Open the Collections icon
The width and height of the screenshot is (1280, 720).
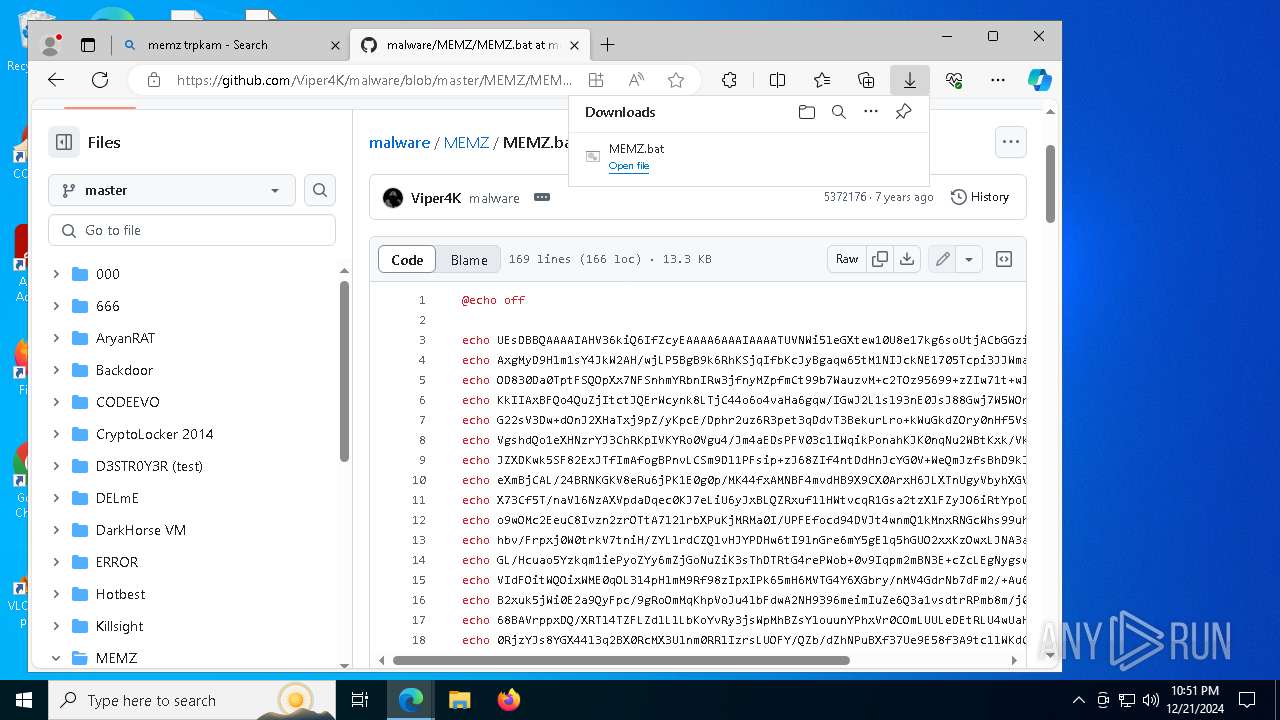pyautogui.click(x=866, y=80)
